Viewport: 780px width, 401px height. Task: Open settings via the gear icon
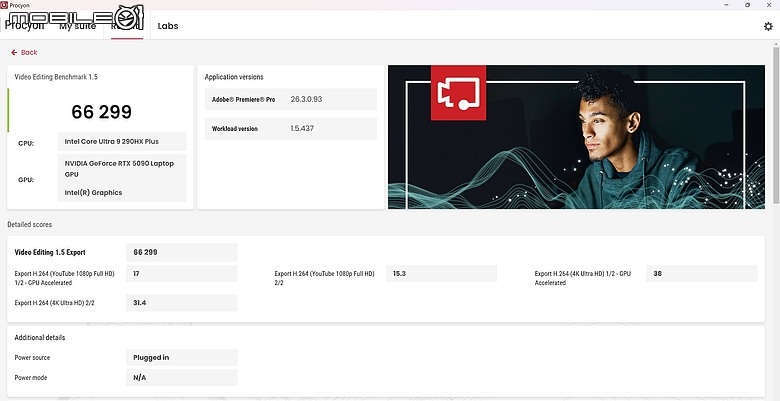pos(768,26)
